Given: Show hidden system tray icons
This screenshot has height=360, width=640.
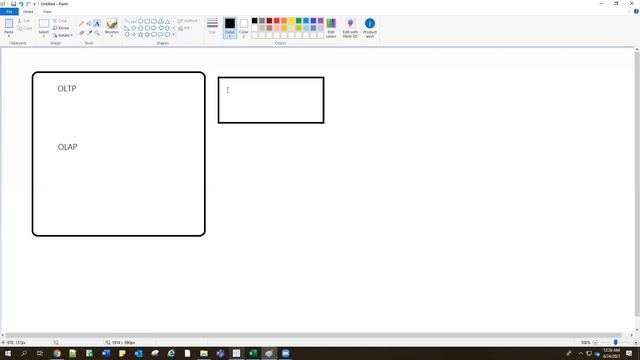Looking at the screenshot, I should 581,353.
